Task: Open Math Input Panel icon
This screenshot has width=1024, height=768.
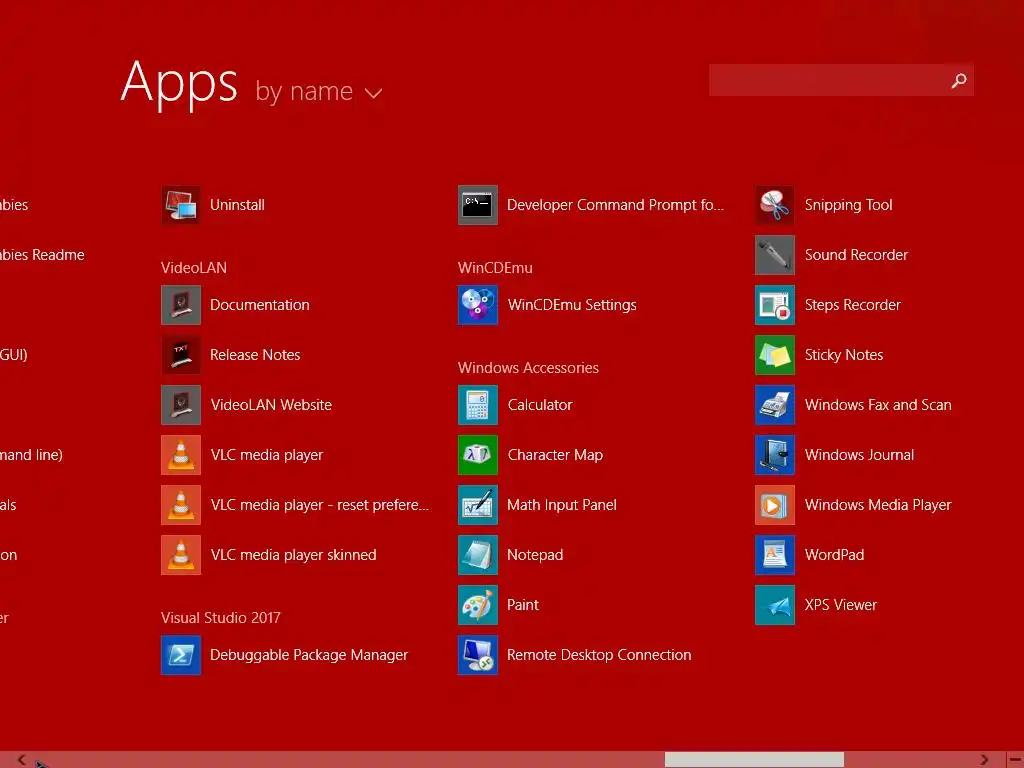Action: click(478, 505)
